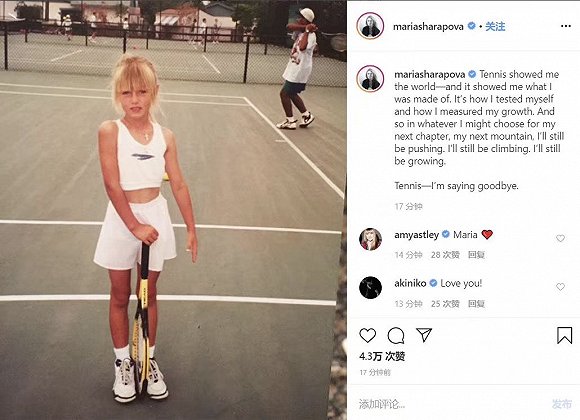Like the post with the heart icon
Image resolution: width=580 pixels, height=420 pixels.
[367, 335]
